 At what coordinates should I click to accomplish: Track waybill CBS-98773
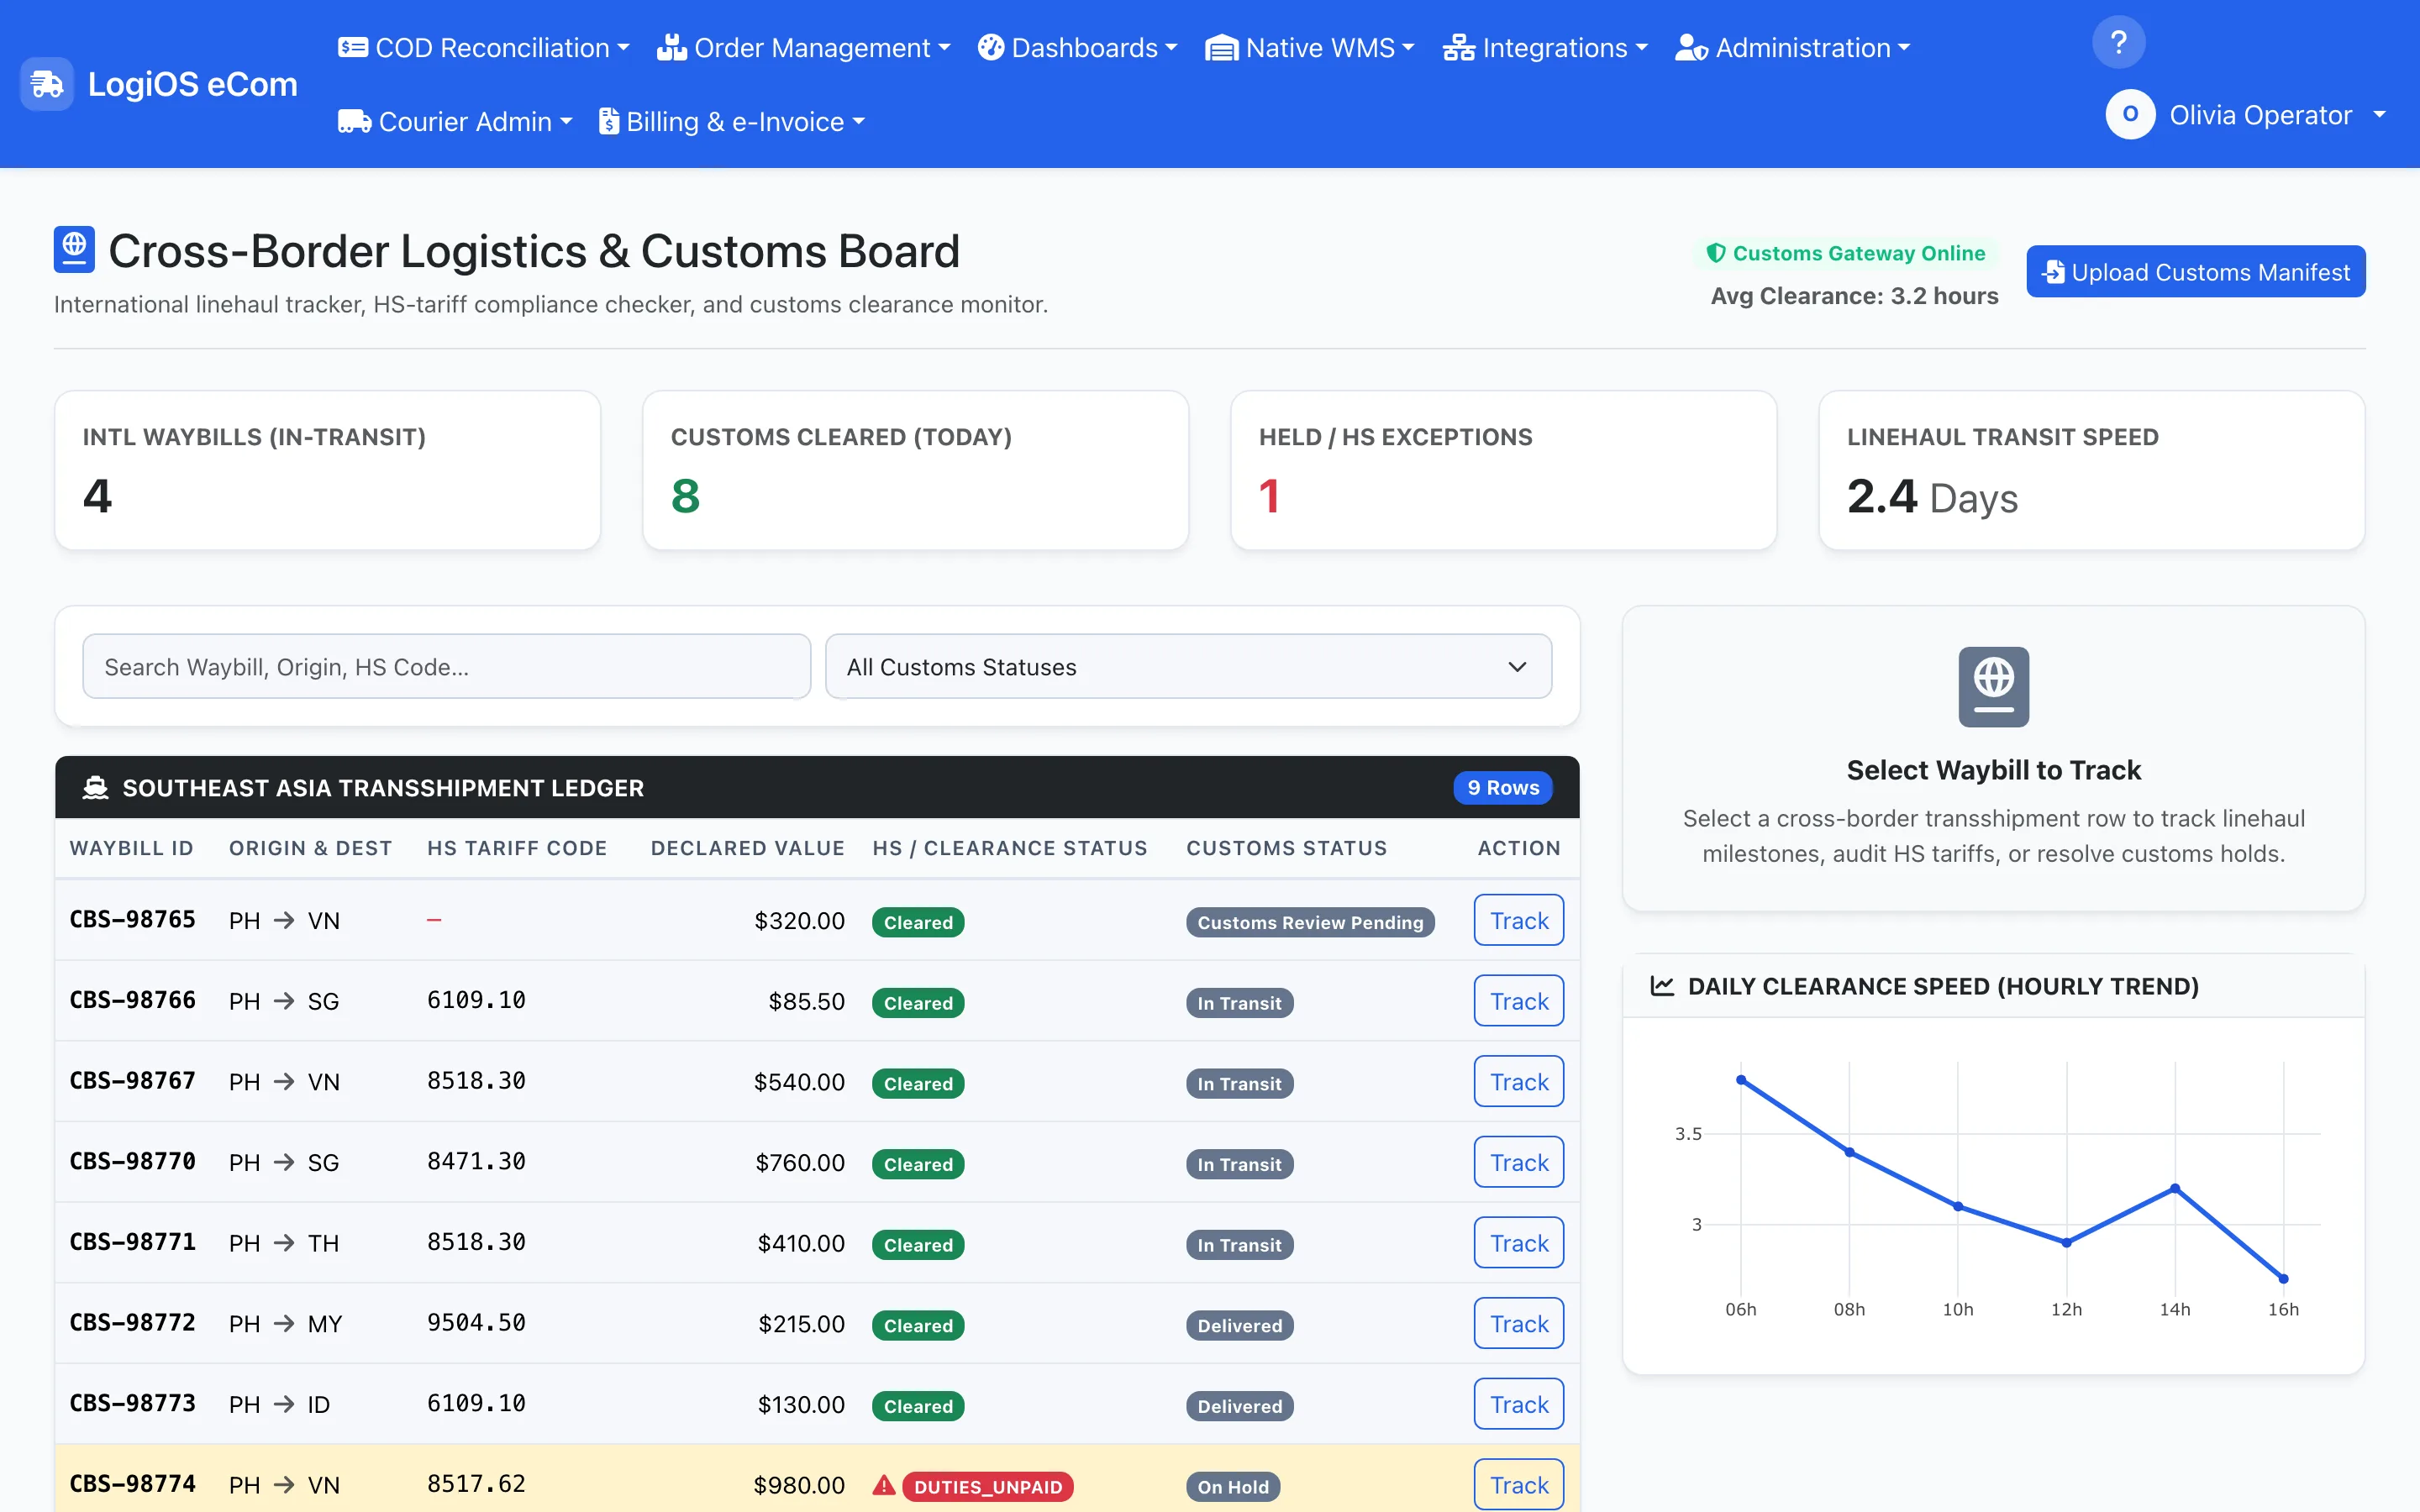point(1518,1404)
